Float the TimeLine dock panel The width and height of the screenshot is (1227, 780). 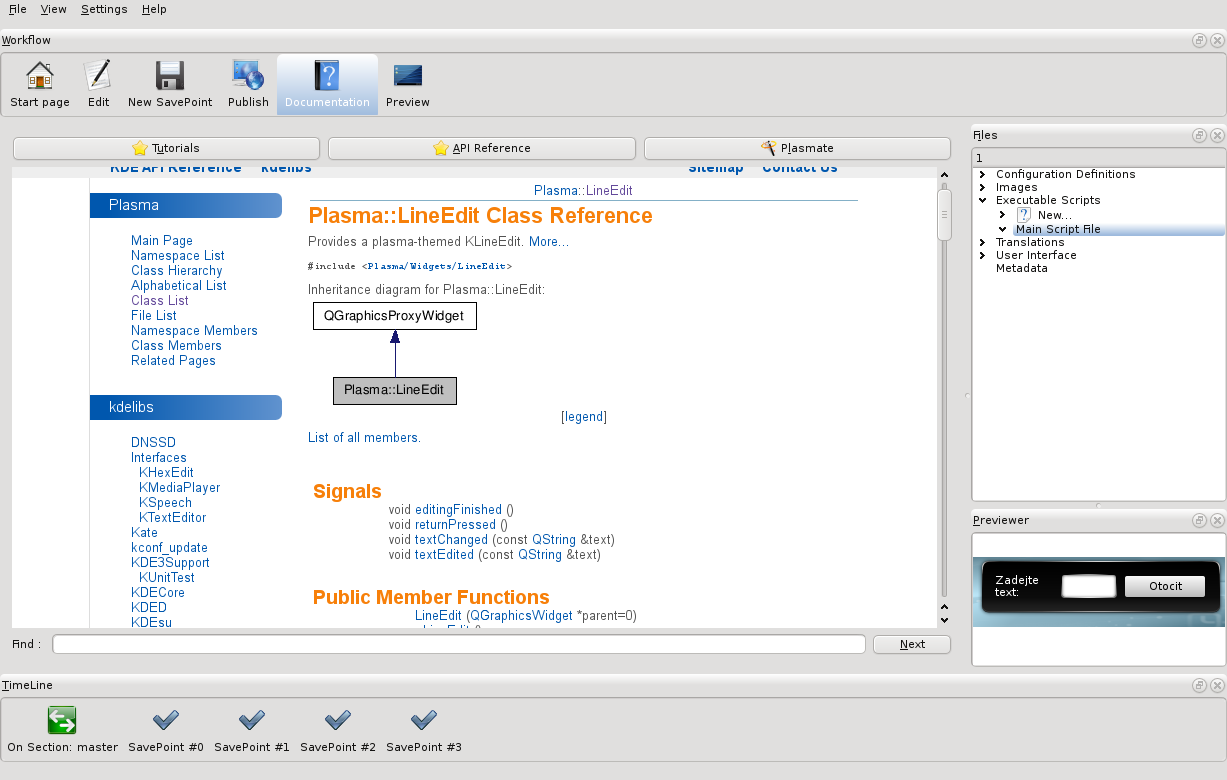point(1199,685)
